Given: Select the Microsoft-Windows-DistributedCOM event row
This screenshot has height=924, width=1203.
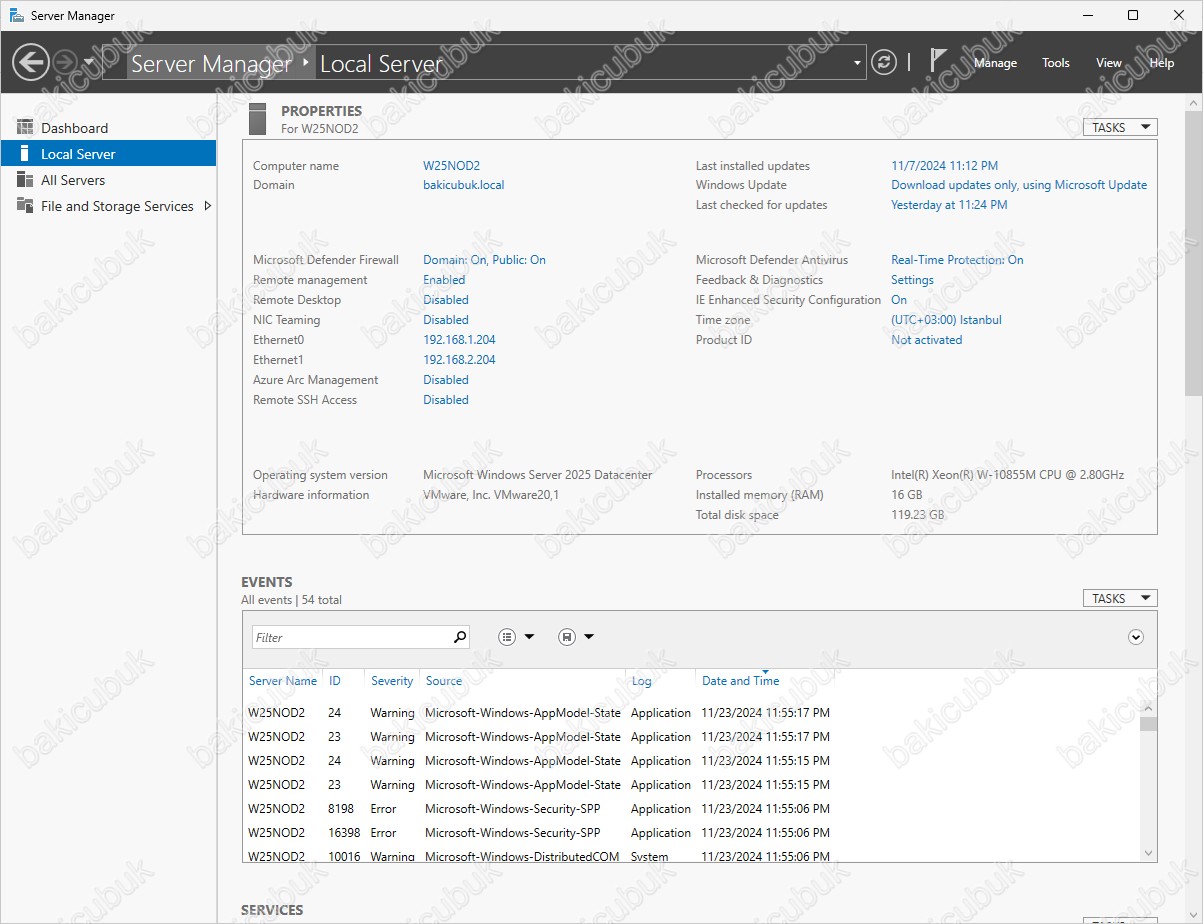Looking at the screenshot, I should (x=691, y=856).
